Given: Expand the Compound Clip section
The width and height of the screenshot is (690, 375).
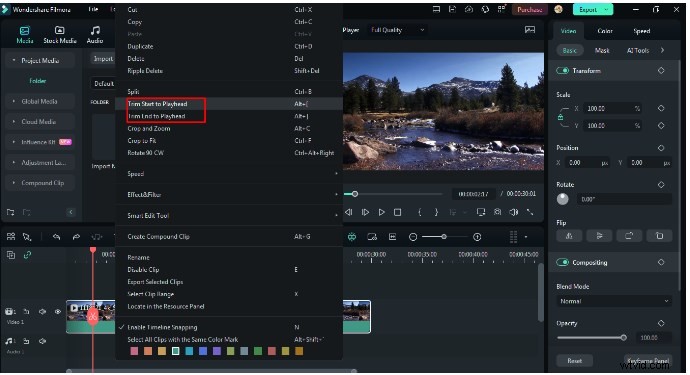Looking at the screenshot, I should point(14,183).
